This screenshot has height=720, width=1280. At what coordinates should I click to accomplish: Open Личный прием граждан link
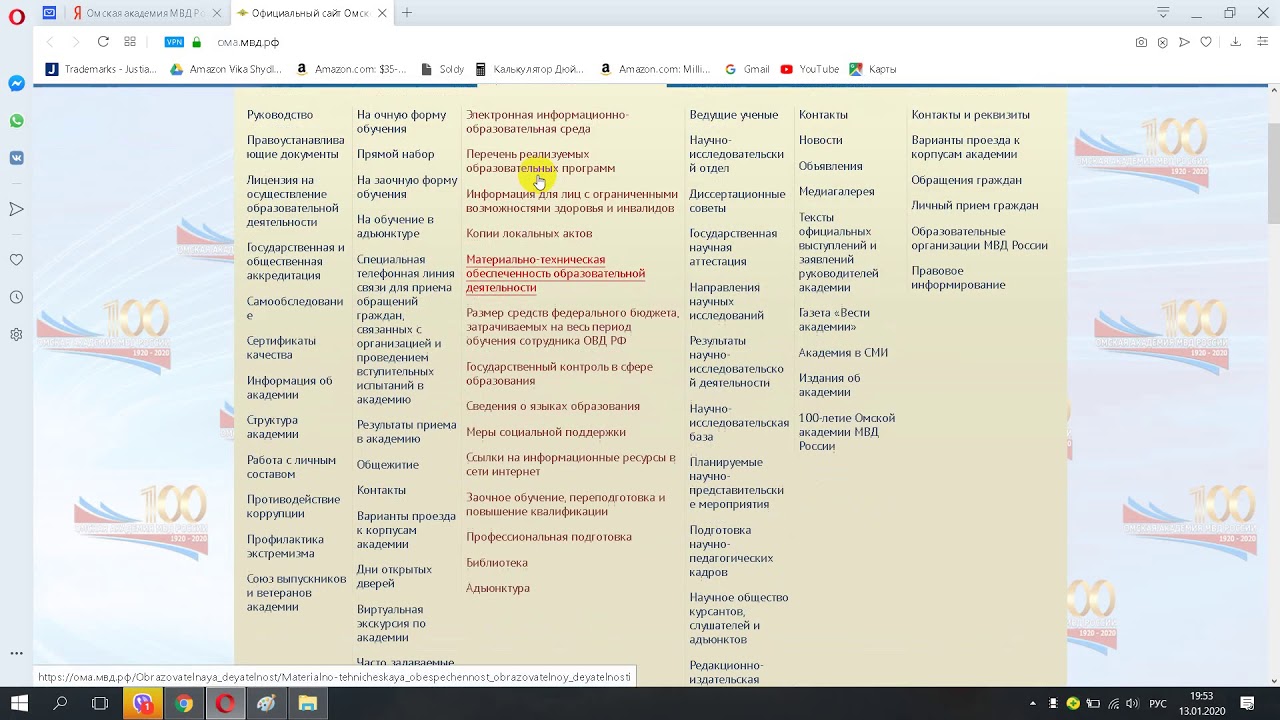pyautogui.click(x=975, y=206)
